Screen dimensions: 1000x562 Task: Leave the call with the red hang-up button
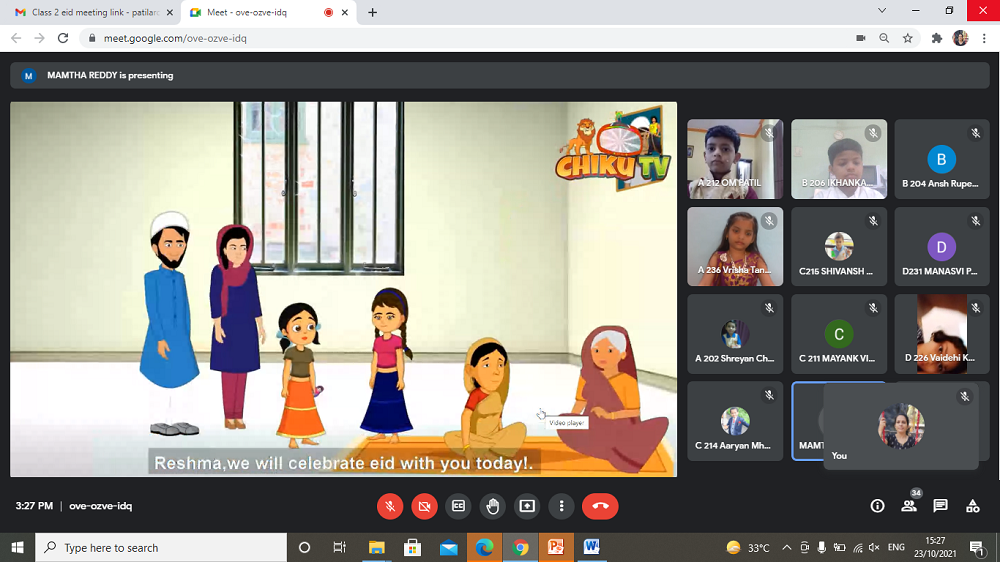pyautogui.click(x=600, y=506)
